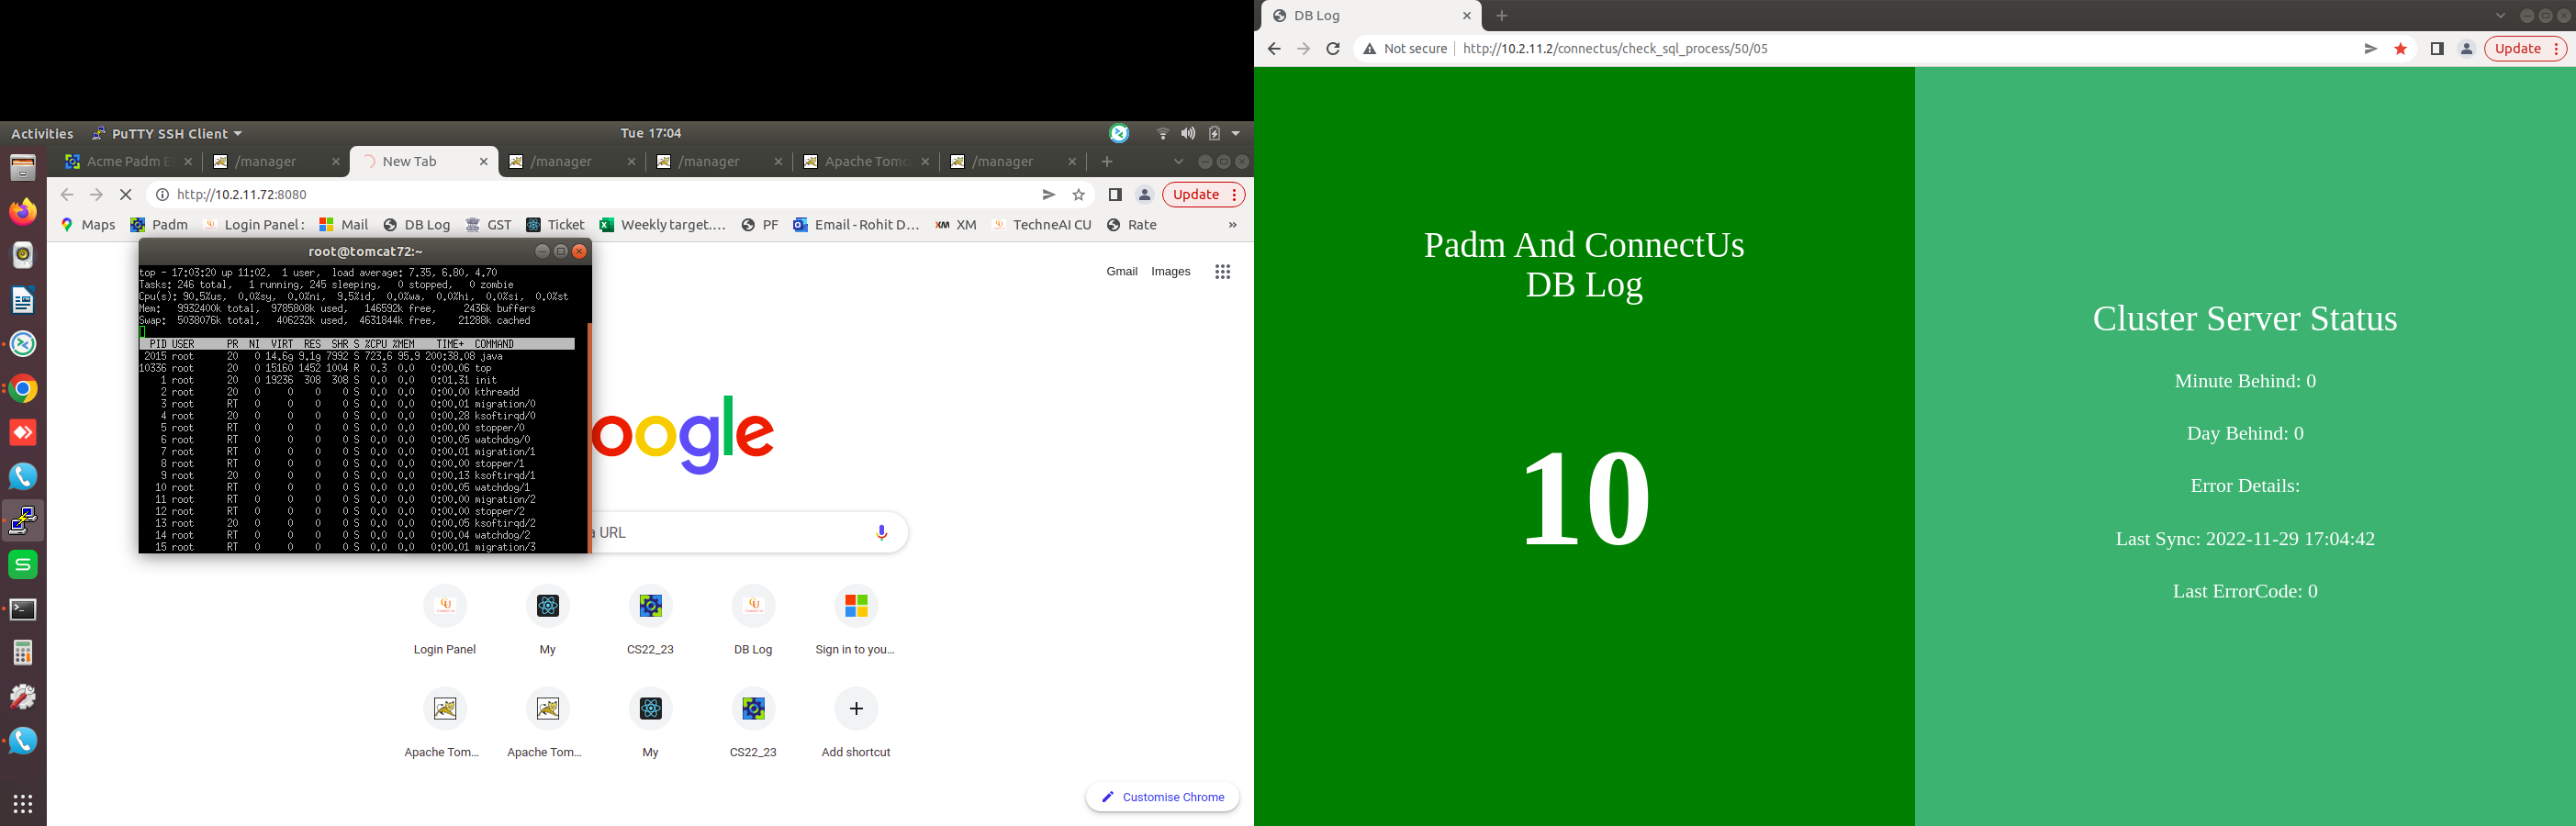Open Terminal from the dock

click(23, 609)
